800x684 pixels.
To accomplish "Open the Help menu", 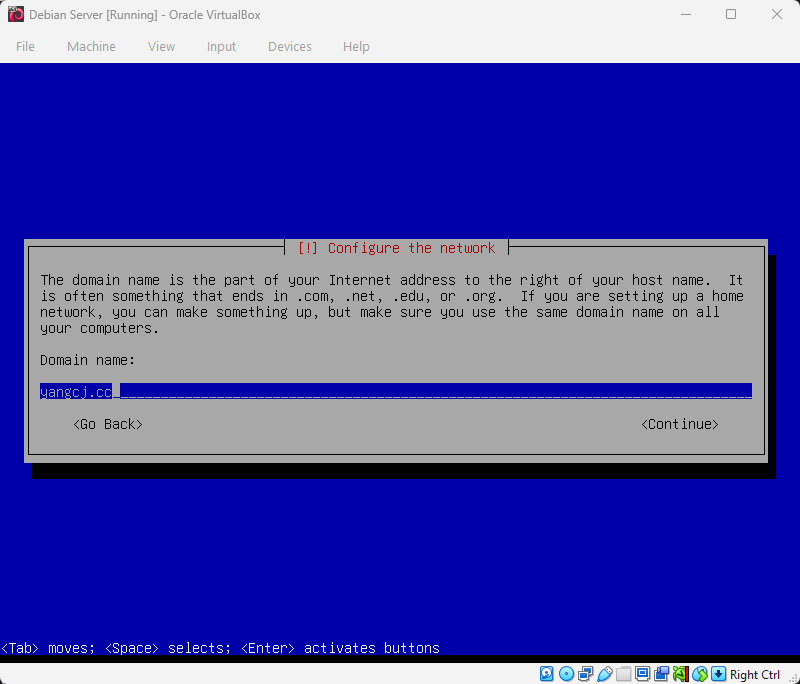I will 356,46.
